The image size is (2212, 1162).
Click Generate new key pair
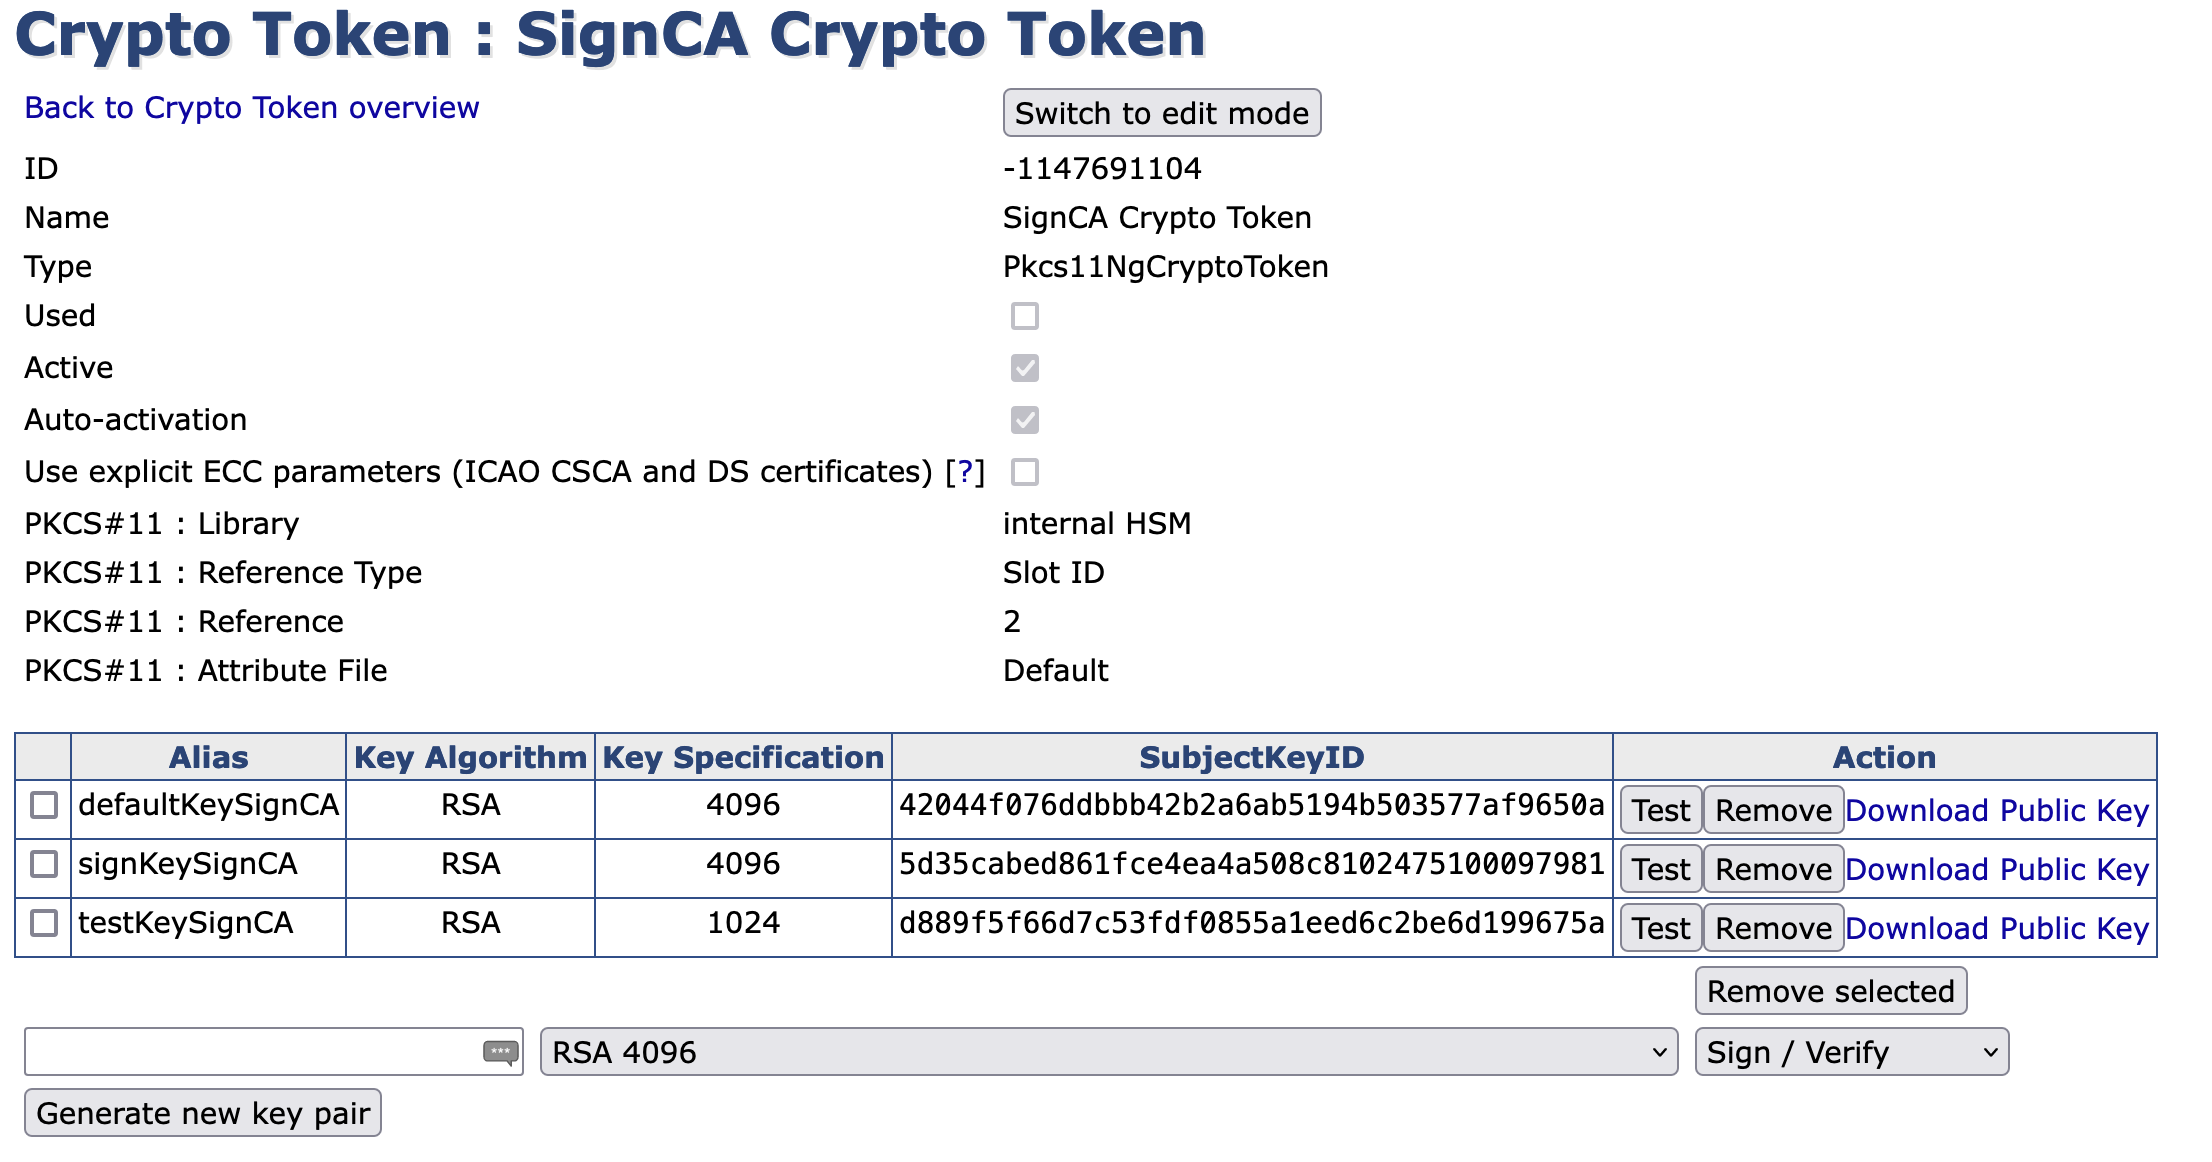(203, 1113)
